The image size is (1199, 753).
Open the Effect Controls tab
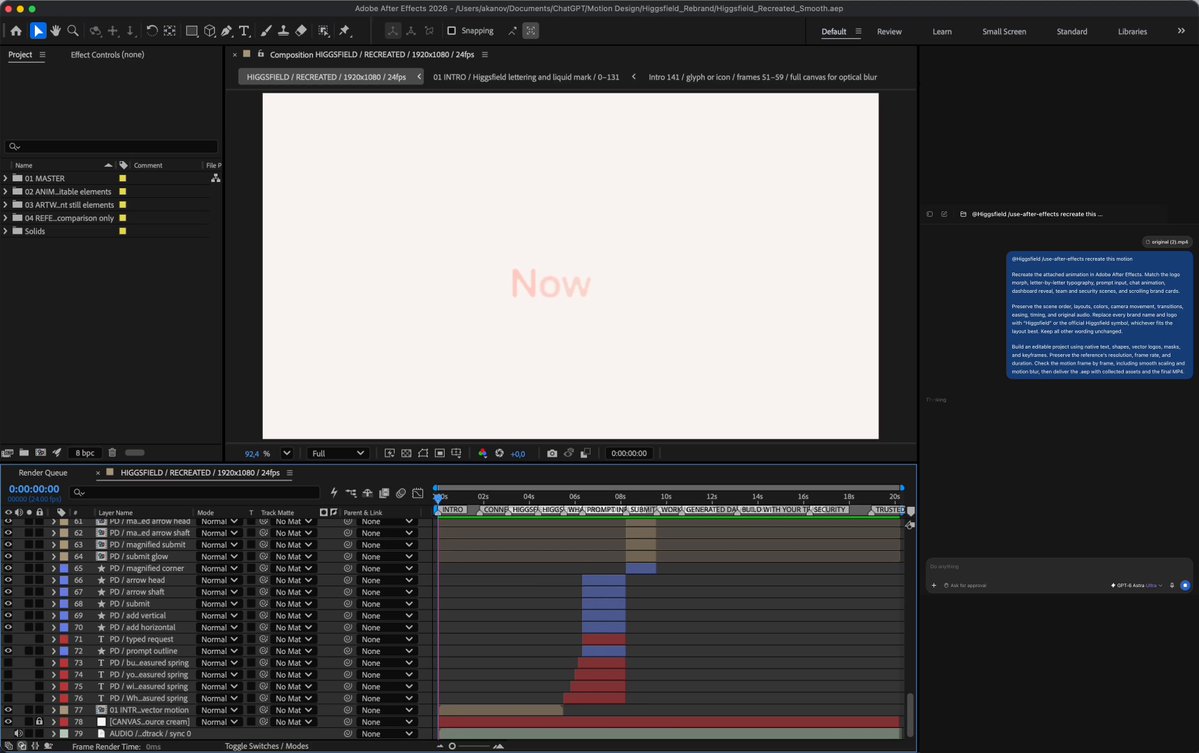pos(107,55)
